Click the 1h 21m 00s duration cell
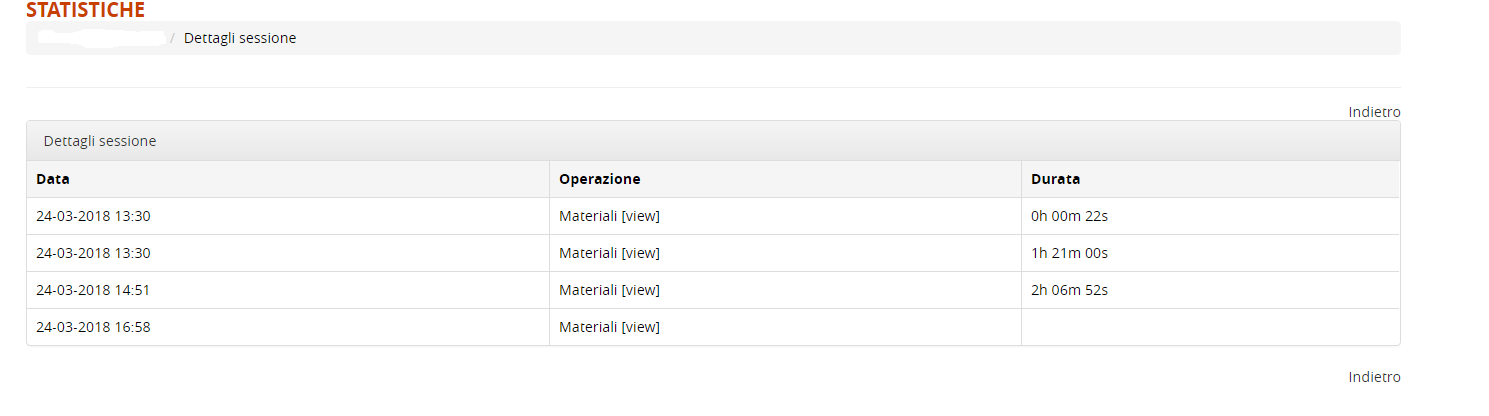This screenshot has width=1489, height=416. (x=1069, y=253)
